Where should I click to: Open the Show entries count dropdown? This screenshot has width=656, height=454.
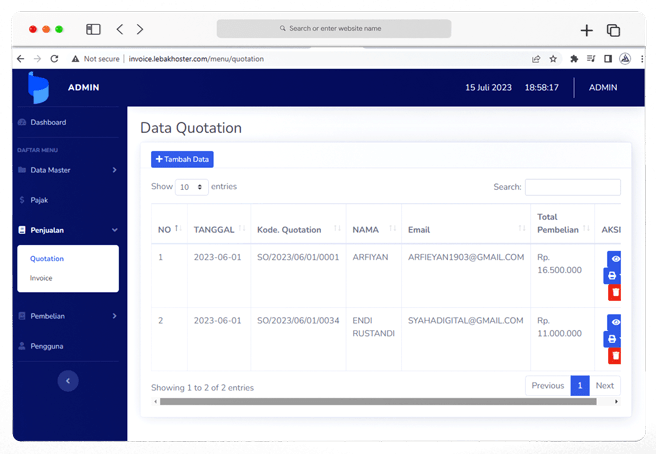(x=192, y=187)
